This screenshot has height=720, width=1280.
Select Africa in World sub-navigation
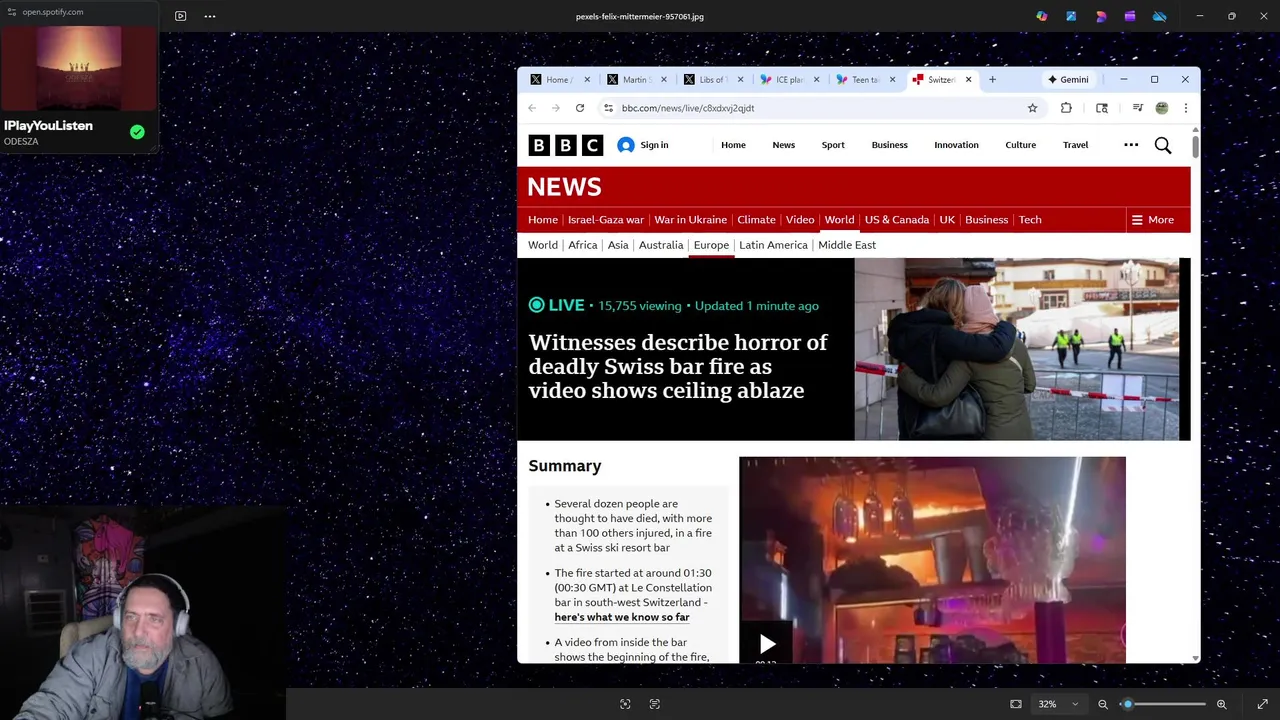[x=582, y=245]
